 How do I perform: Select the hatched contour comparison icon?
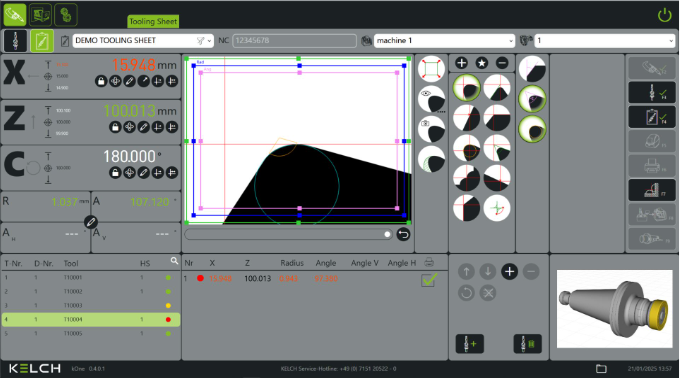tap(432, 159)
